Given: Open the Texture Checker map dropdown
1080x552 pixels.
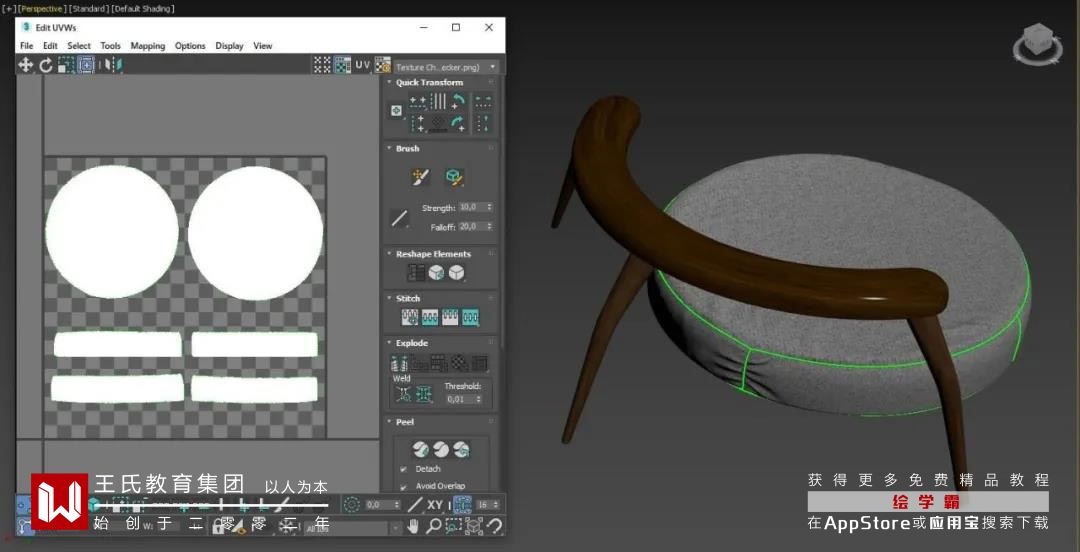Looking at the screenshot, I should tap(446, 67).
